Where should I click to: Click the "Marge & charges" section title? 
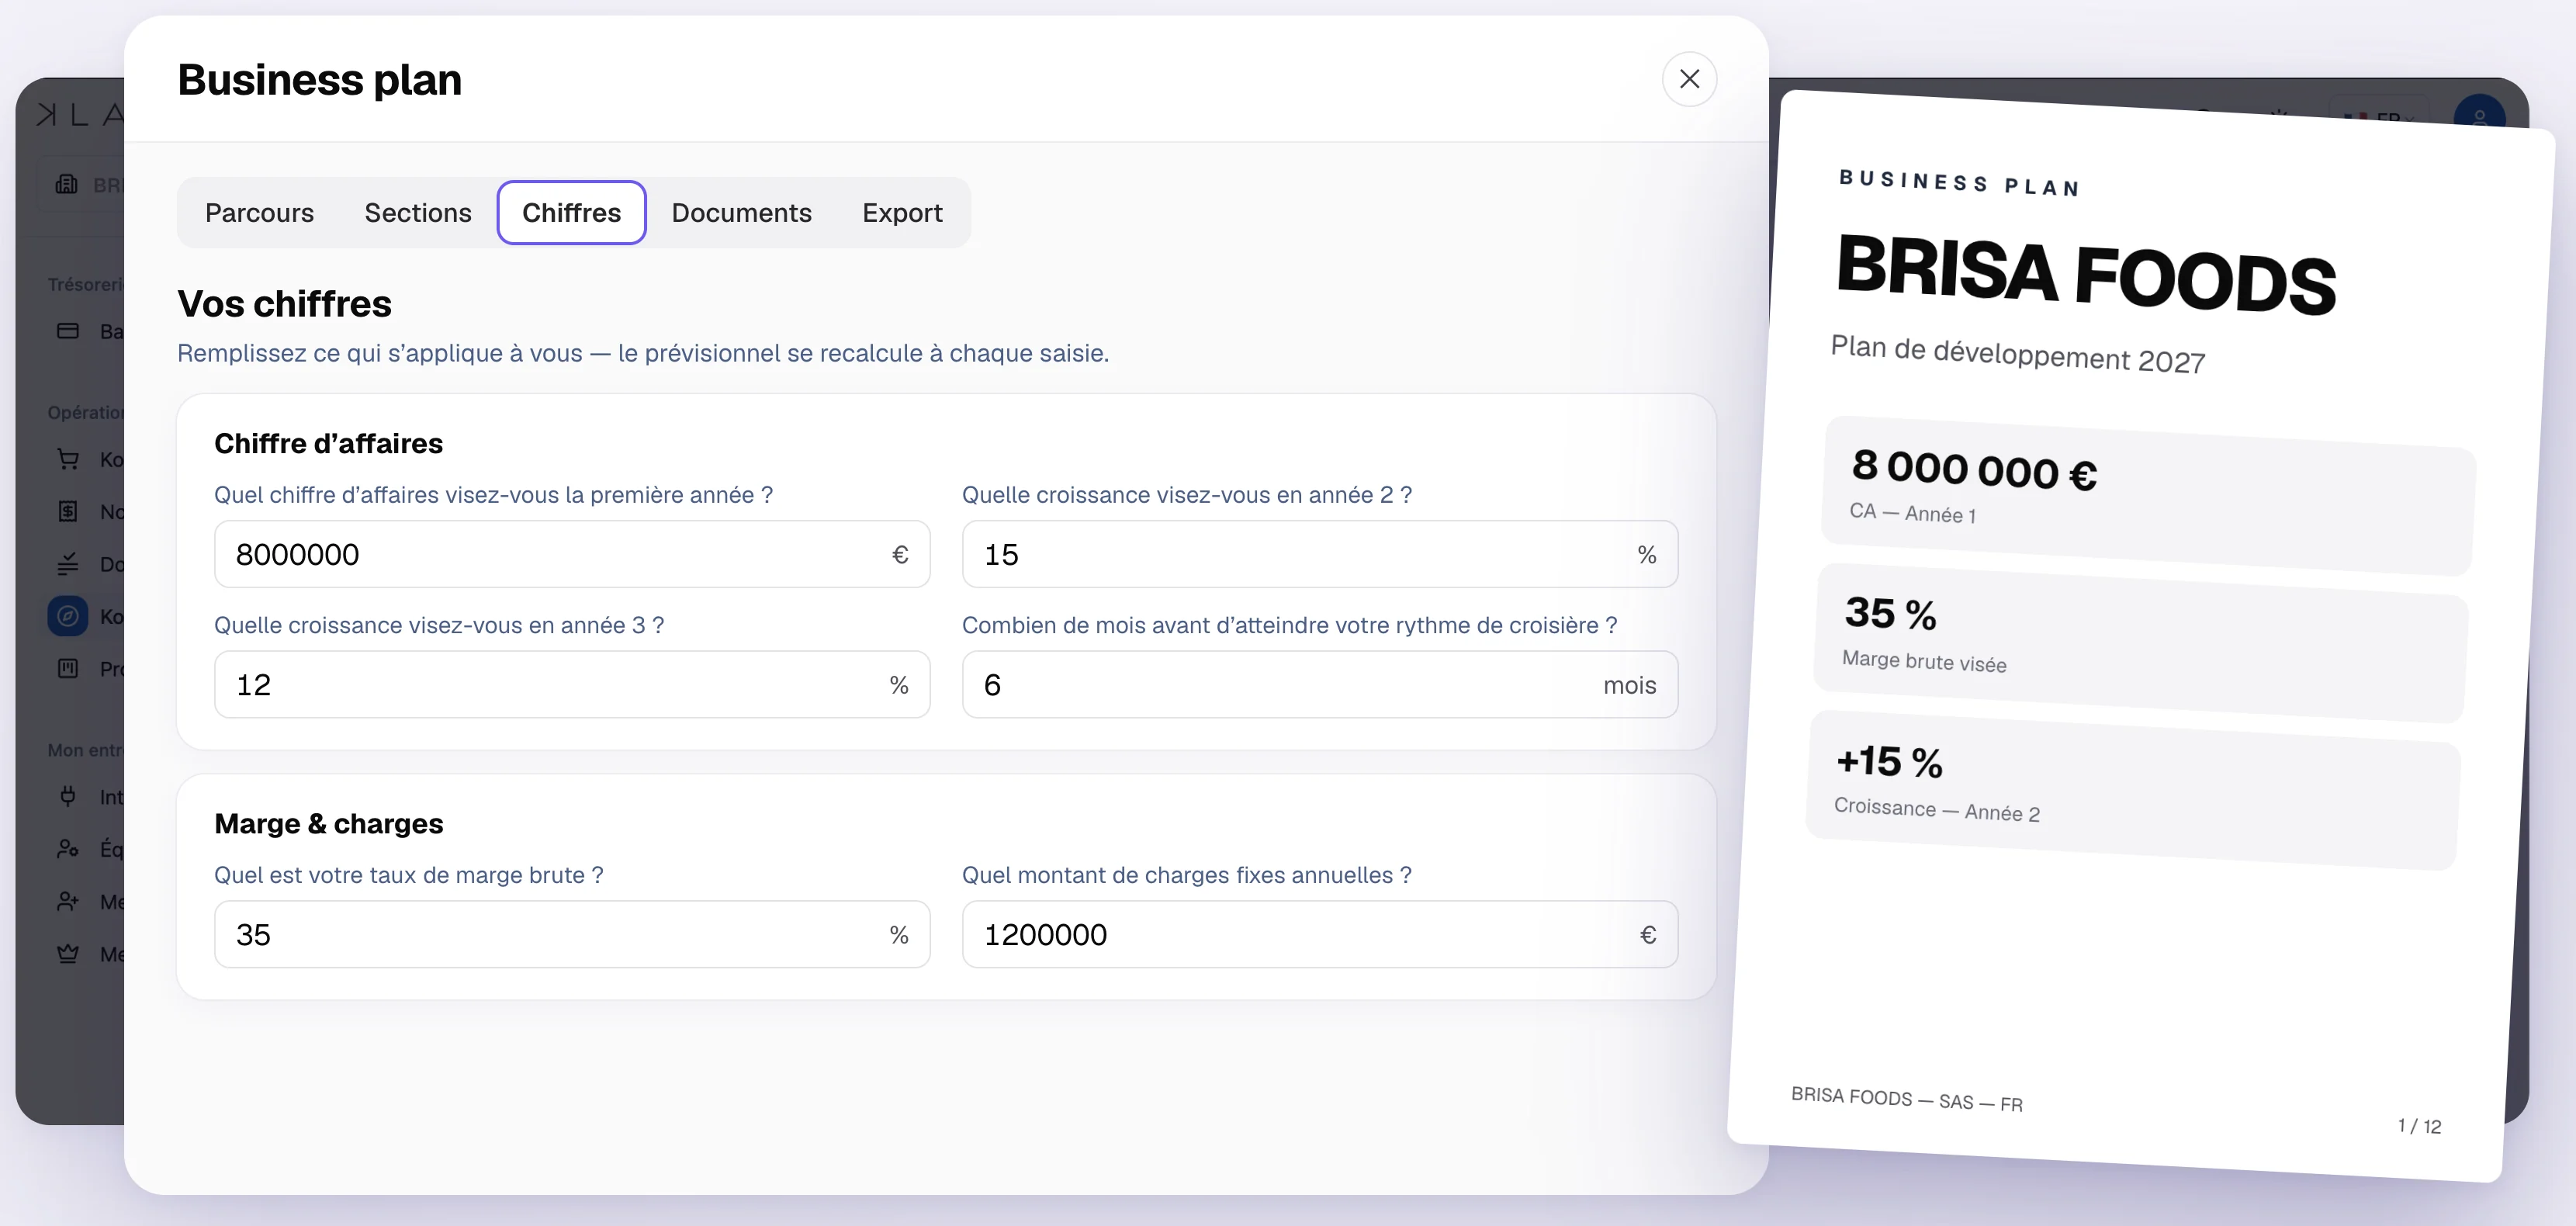pyautogui.click(x=328, y=823)
